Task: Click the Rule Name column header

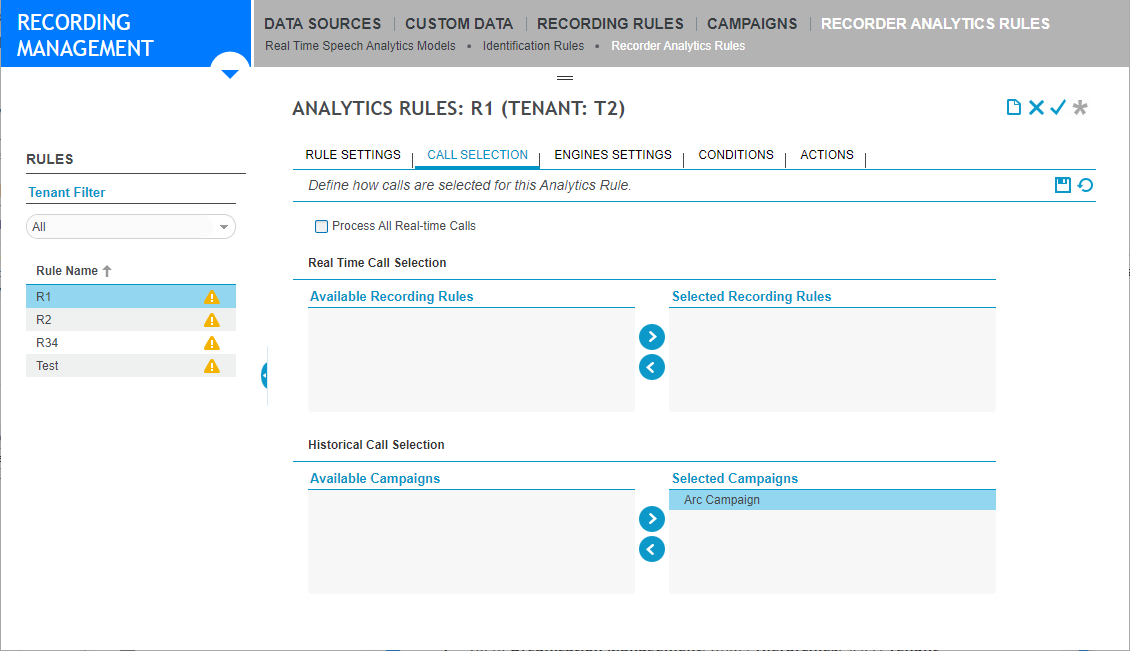Action: [67, 271]
